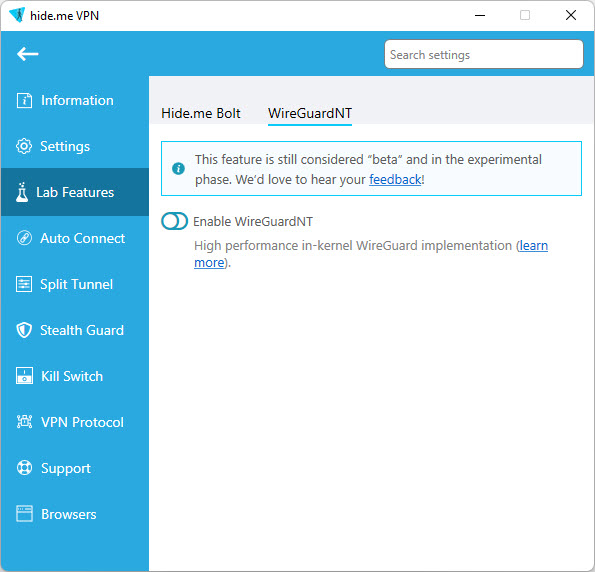The image size is (595, 572).
Task: Click the Auto Connect link icon
Action: point(24,238)
